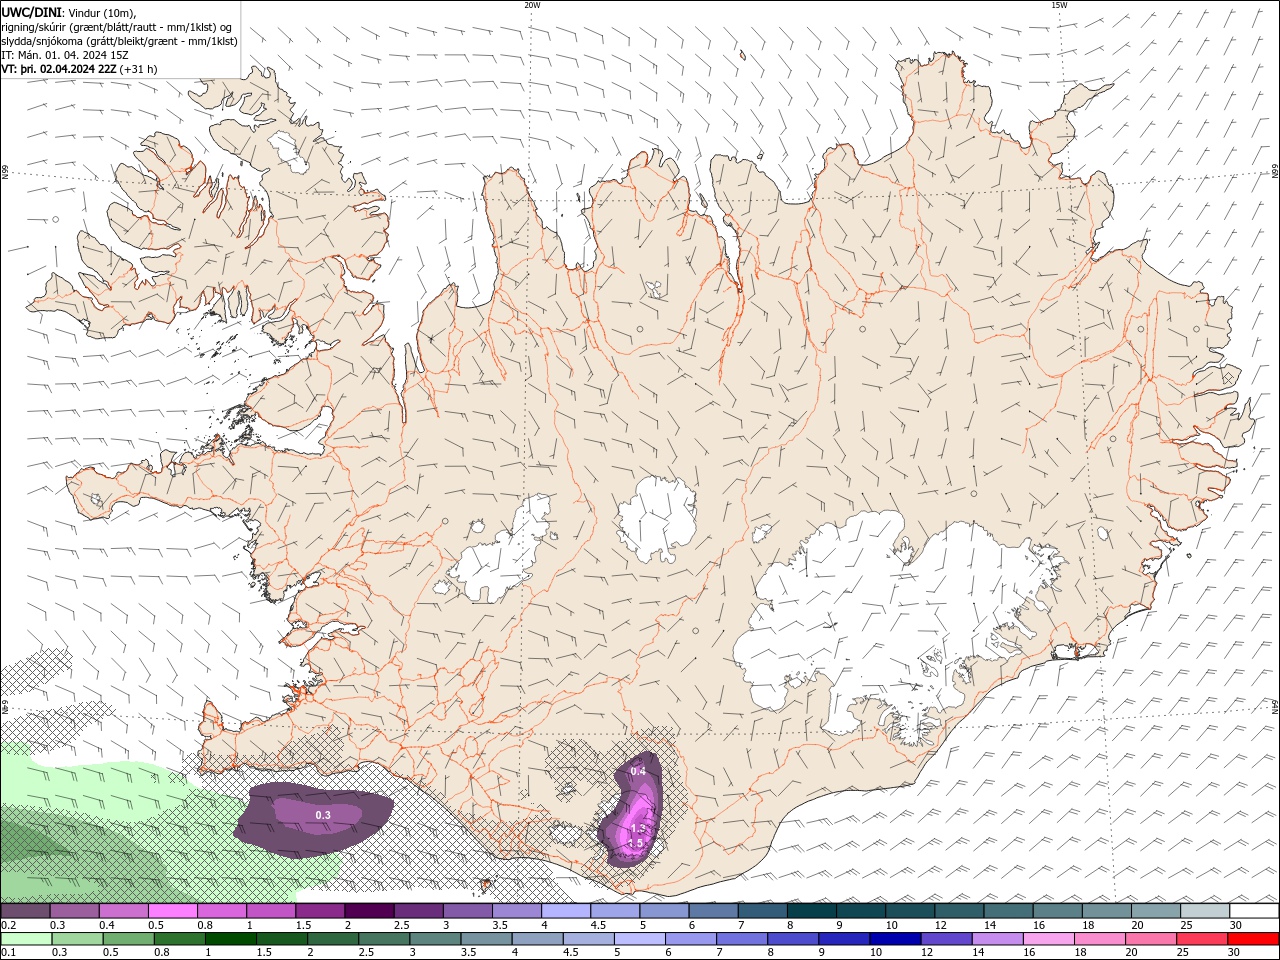Screen dimensions: 1280x960
Task: Pick the deep blue rain-scale swatch labeled 10
Action: tap(896, 939)
